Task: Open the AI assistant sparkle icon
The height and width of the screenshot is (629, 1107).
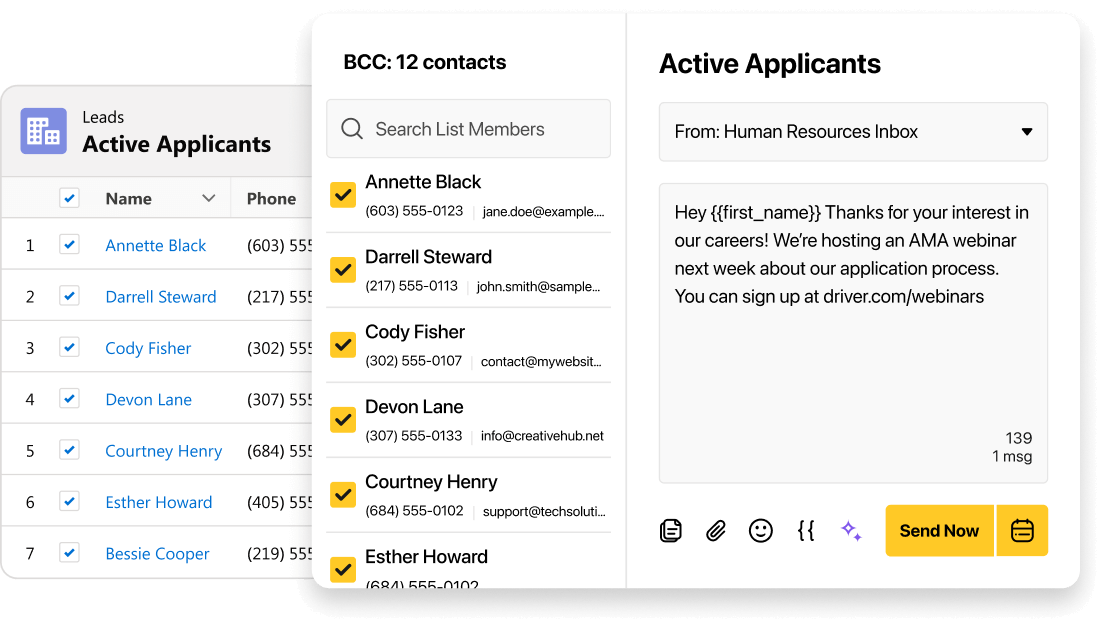Action: 851,530
